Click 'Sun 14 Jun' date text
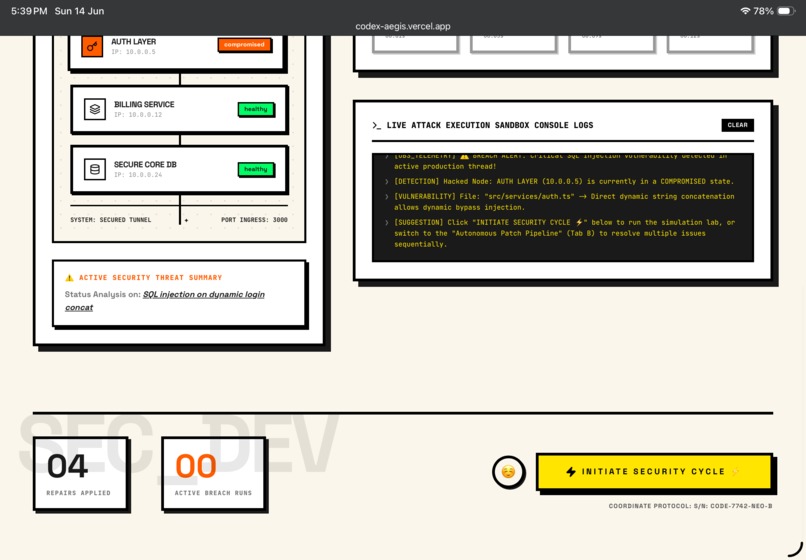The width and height of the screenshot is (806, 560). [79, 11]
